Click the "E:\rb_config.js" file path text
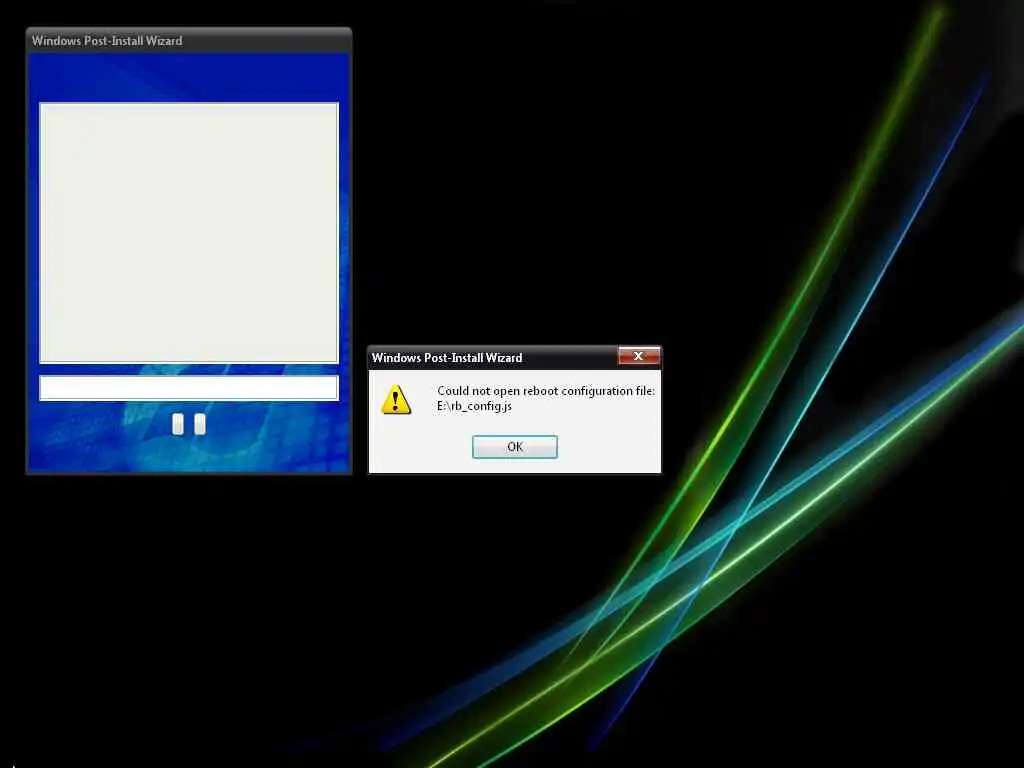The image size is (1024, 768). (x=474, y=406)
